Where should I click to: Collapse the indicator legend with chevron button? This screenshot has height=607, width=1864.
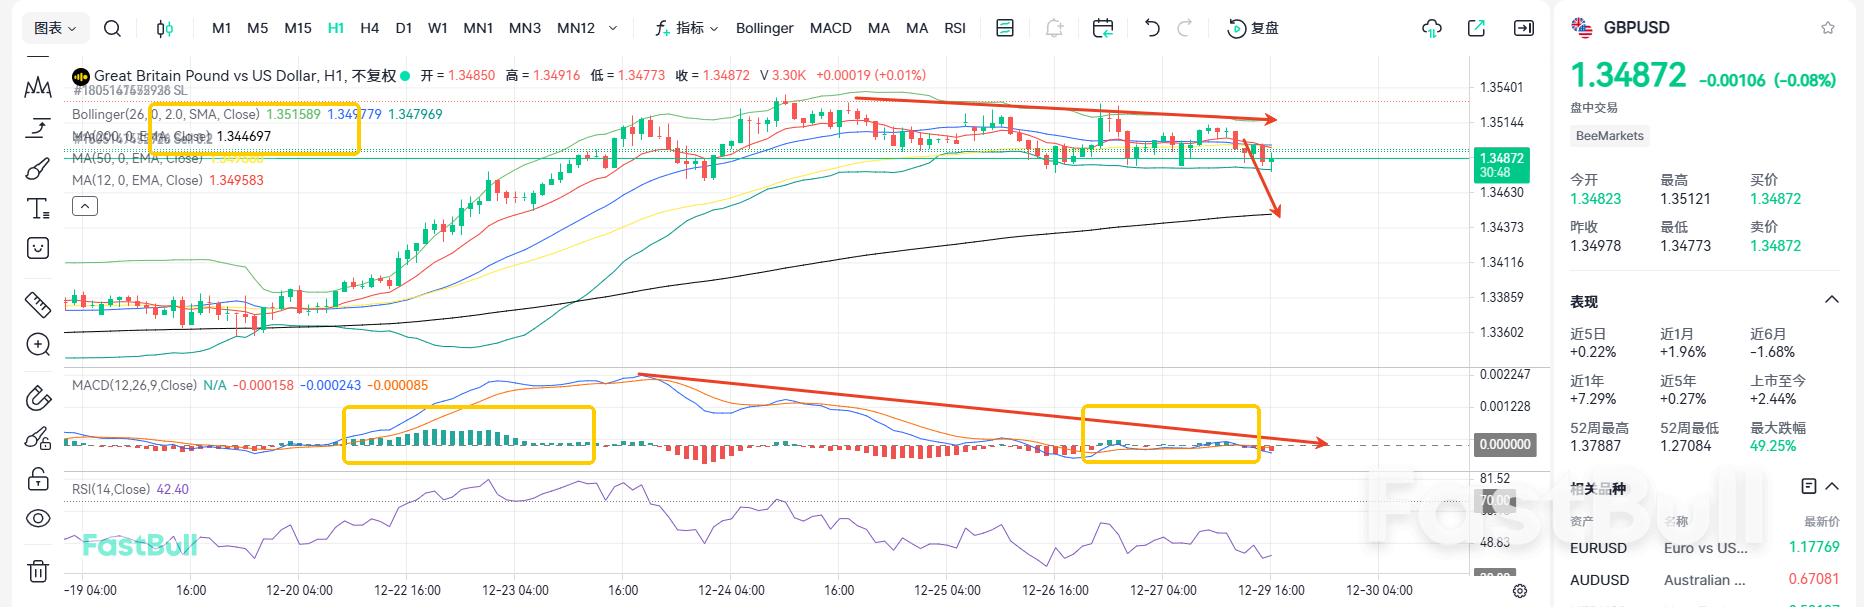[x=85, y=206]
